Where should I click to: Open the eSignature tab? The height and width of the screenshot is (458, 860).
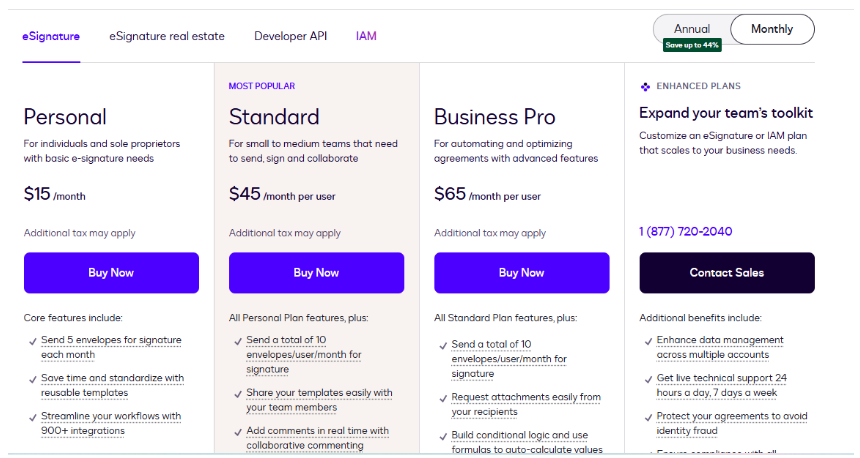(51, 36)
